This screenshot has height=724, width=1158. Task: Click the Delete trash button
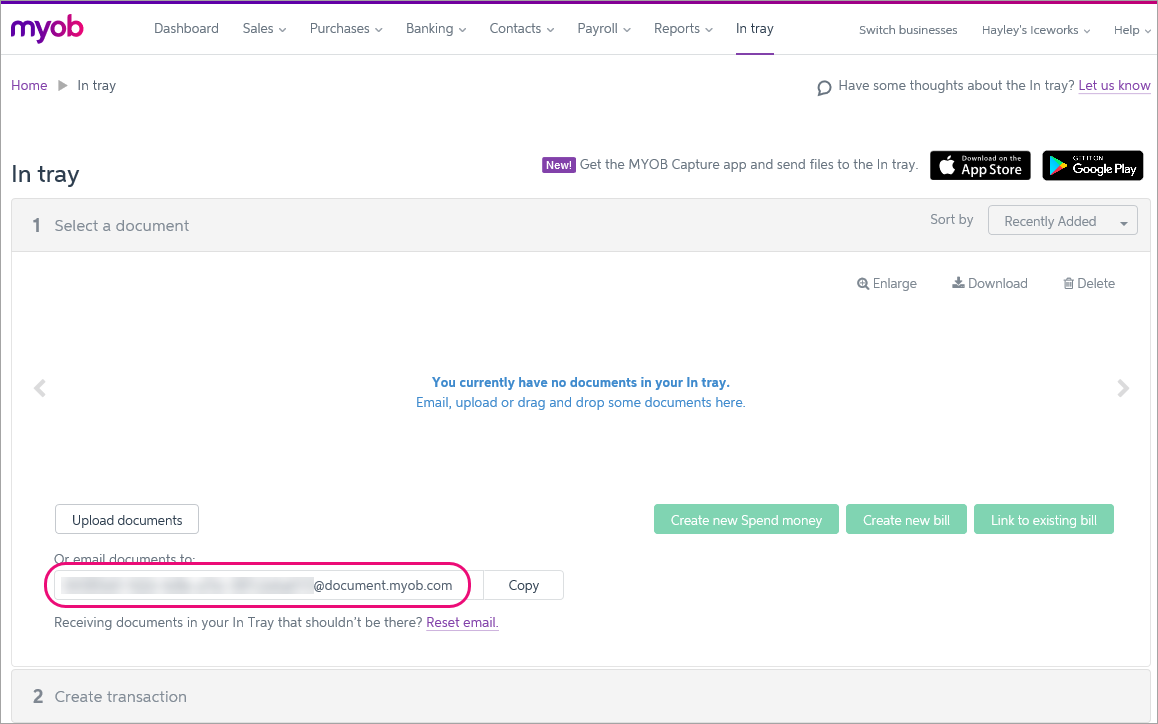(x=1089, y=284)
